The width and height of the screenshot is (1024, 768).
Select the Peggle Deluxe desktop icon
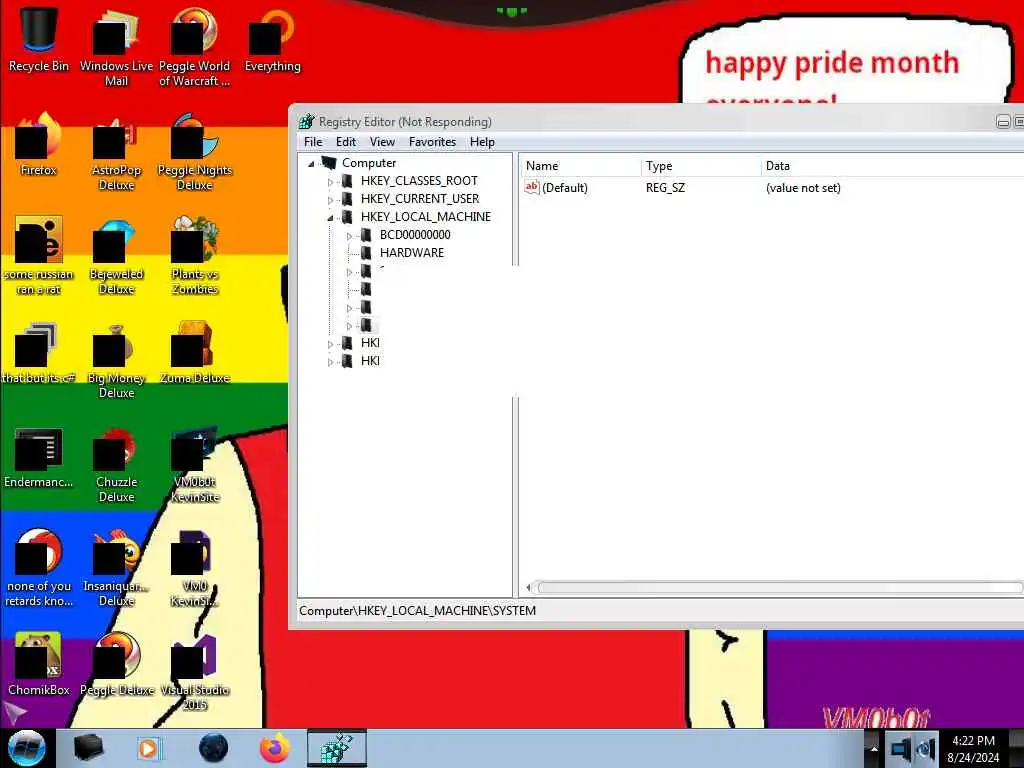coord(117,664)
